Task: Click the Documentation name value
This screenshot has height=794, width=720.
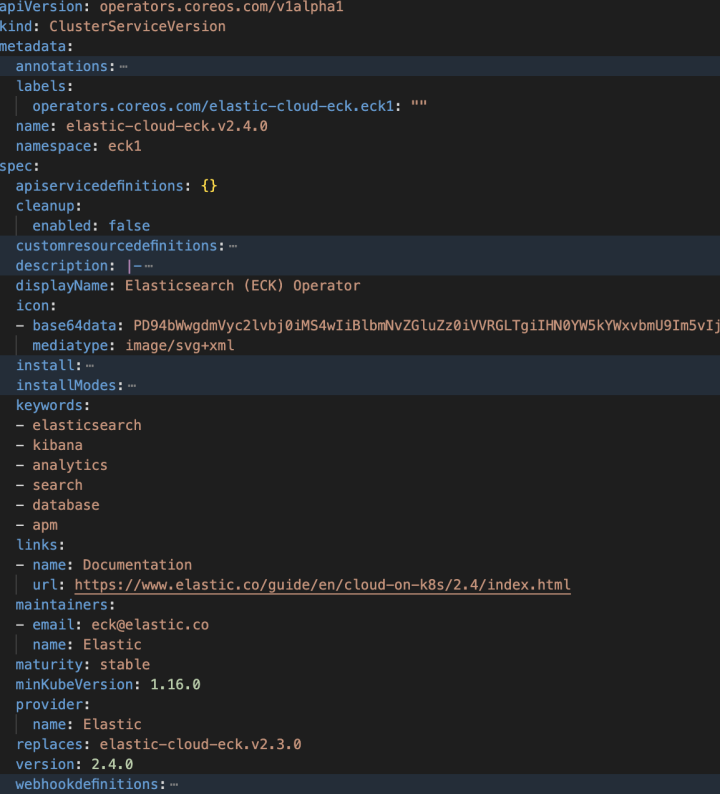Action: click(137, 565)
